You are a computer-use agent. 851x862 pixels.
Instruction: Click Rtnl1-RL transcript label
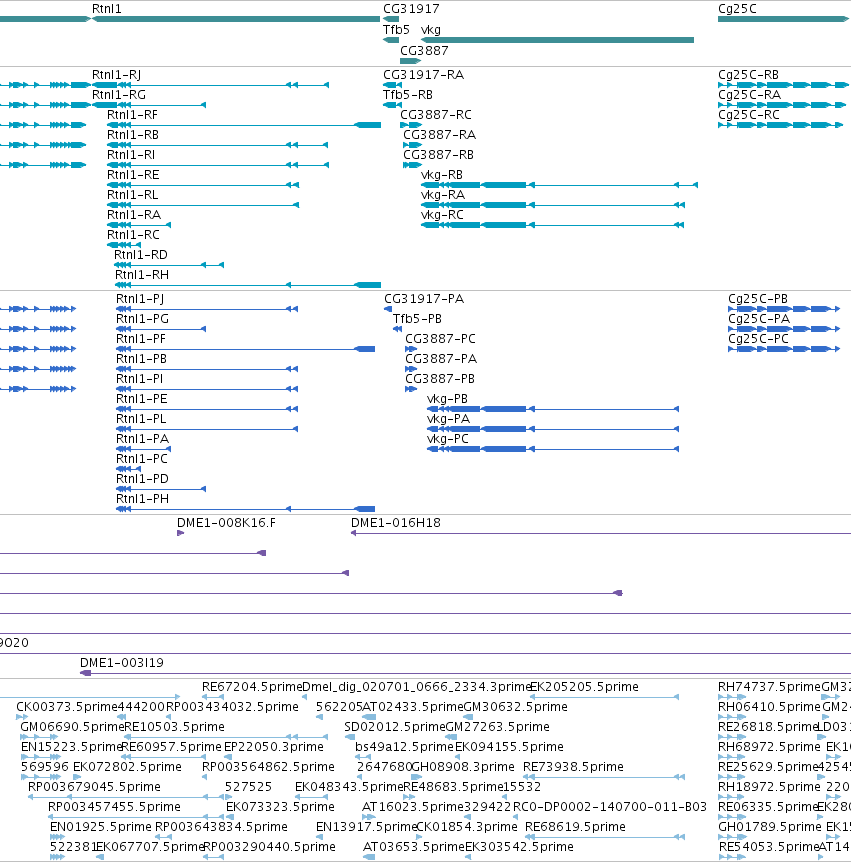tap(132, 195)
